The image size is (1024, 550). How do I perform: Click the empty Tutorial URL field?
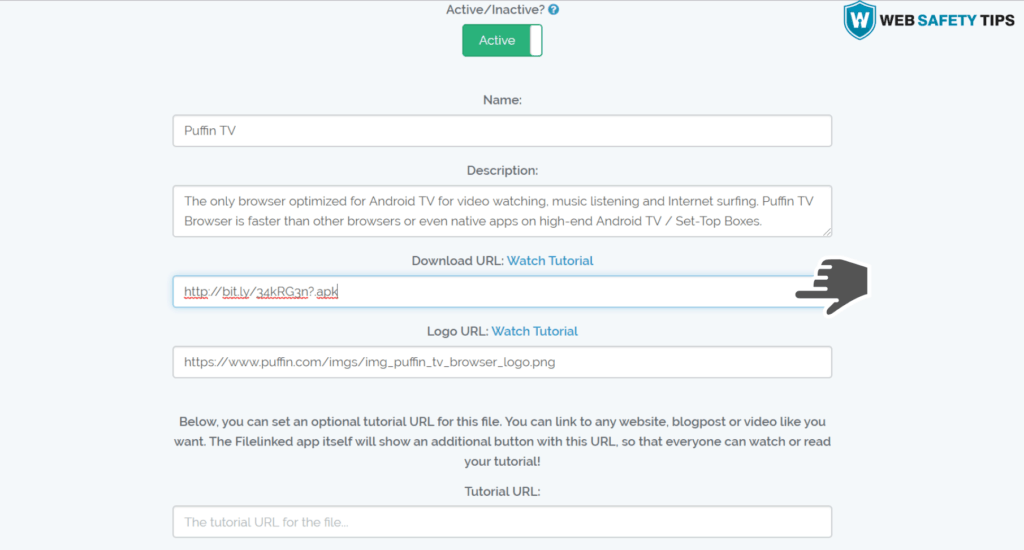(x=502, y=522)
